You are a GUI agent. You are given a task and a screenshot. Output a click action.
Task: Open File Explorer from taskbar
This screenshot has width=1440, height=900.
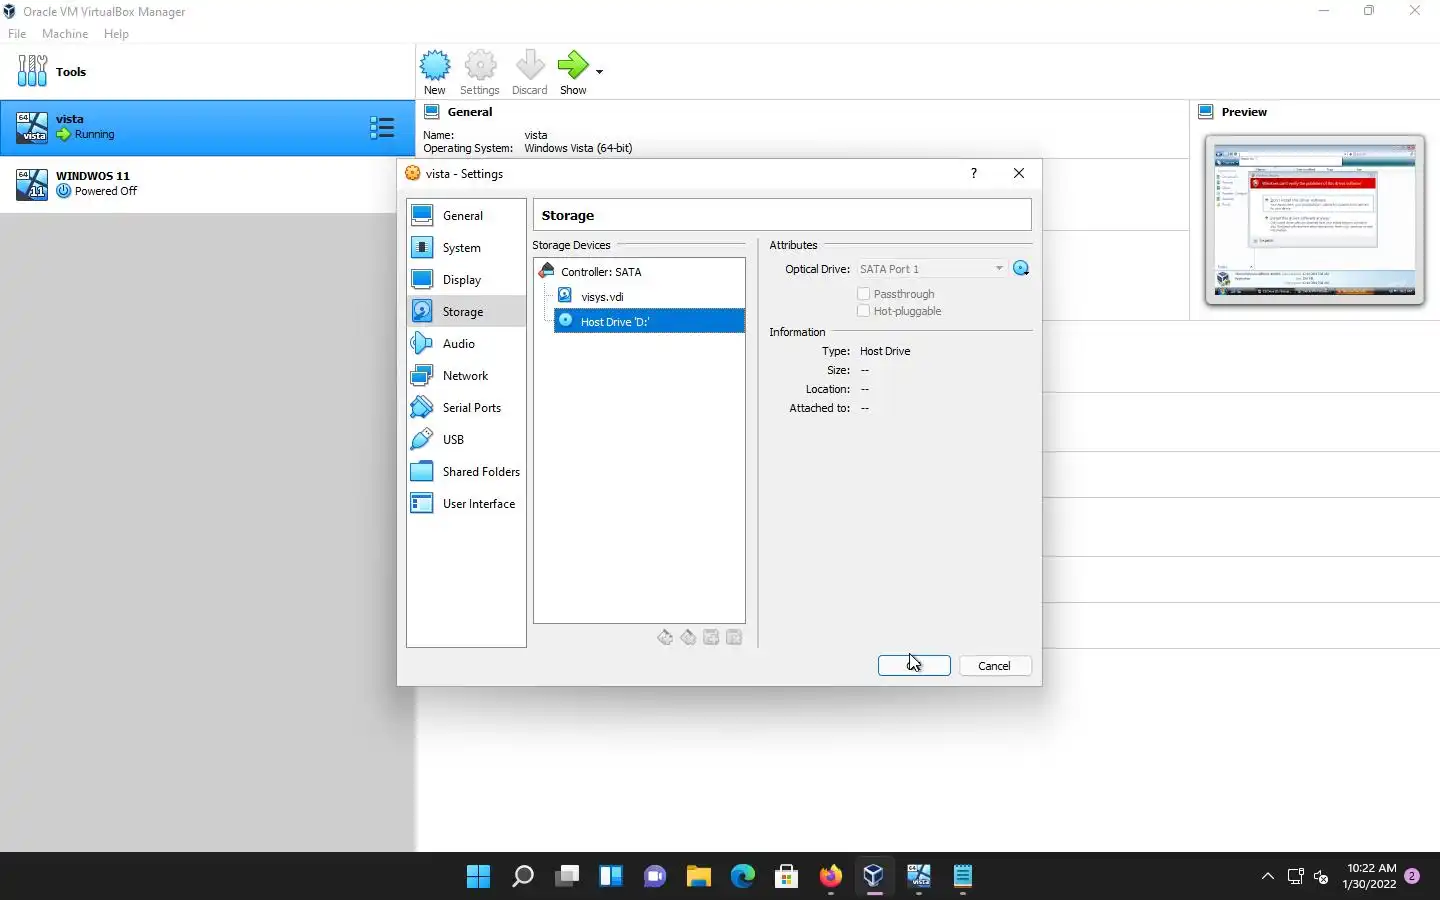[698, 876]
